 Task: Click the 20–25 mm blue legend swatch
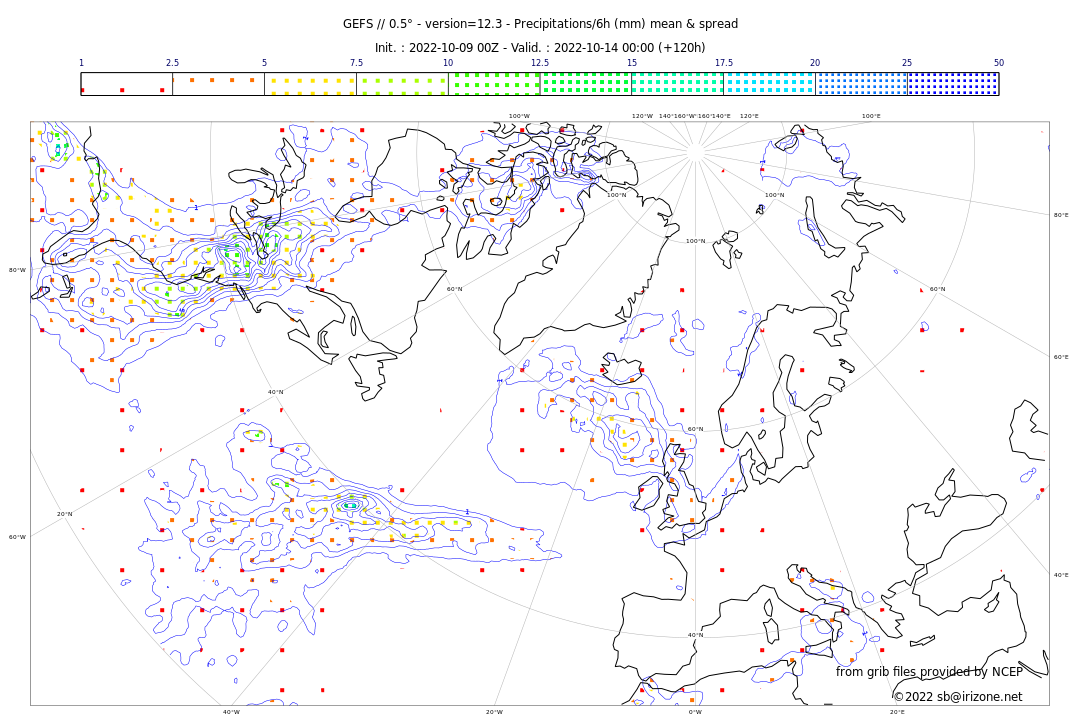coord(861,84)
